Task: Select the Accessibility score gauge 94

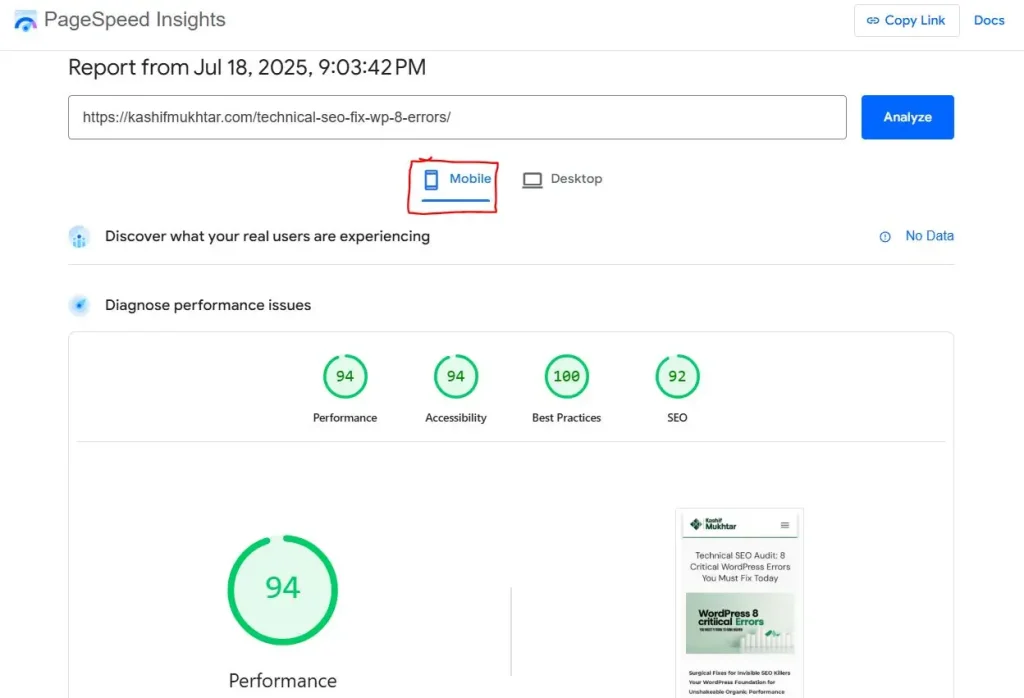Action: (x=456, y=376)
